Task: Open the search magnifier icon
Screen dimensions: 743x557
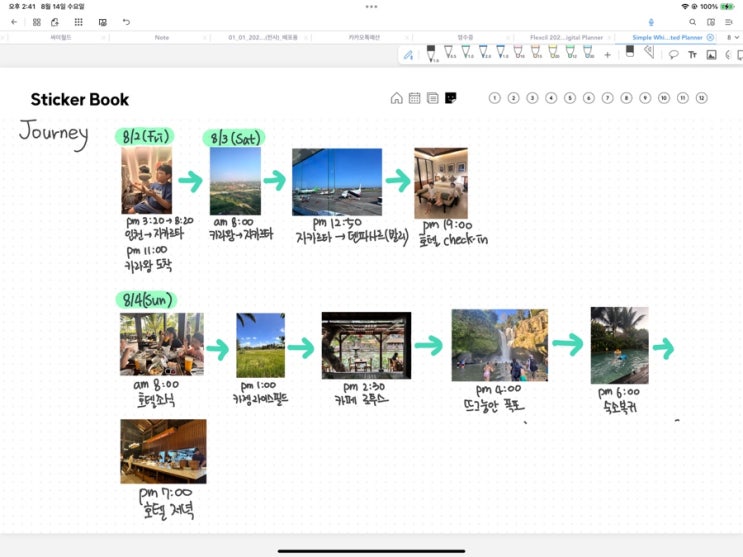Action: click(x=692, y=22)
